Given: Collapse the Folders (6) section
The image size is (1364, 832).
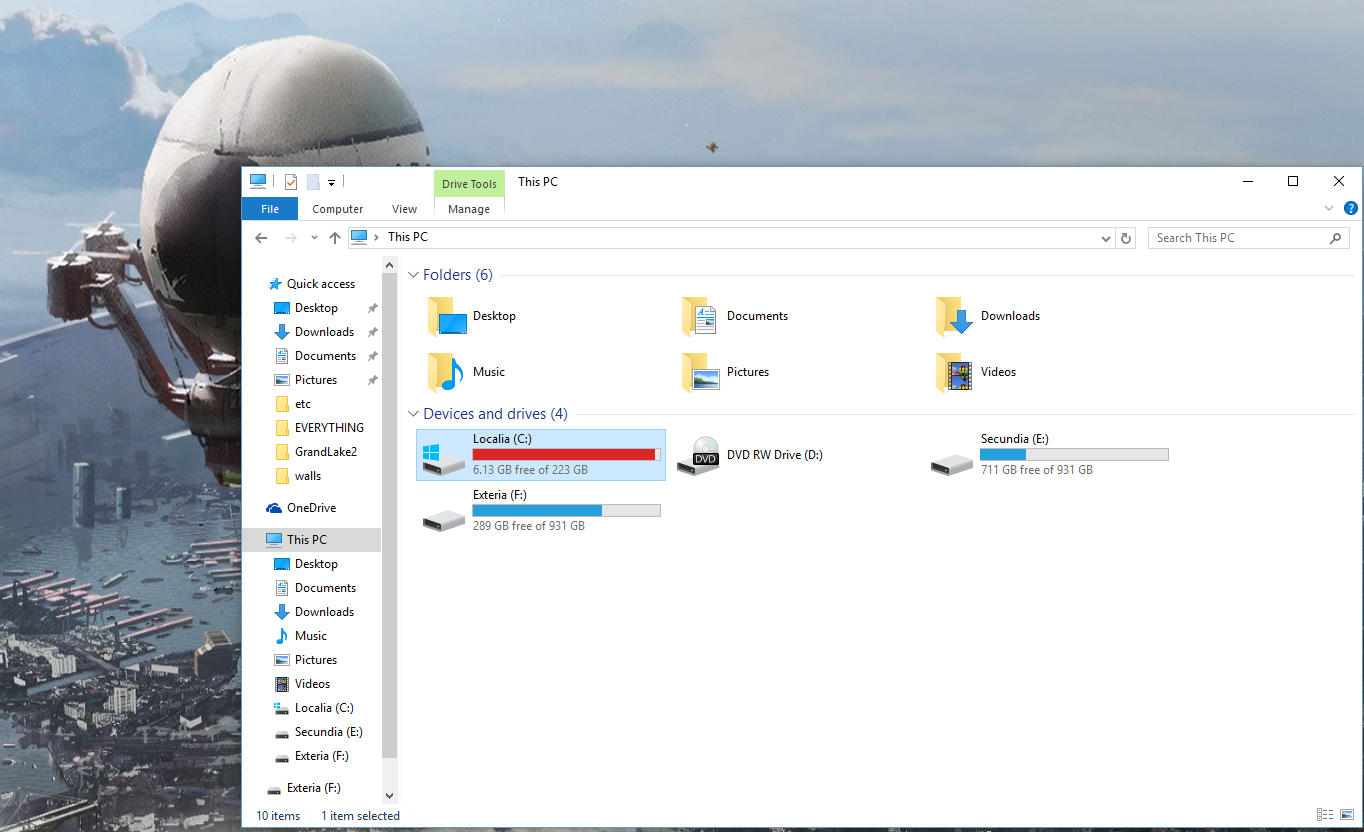Looking at the screenshot, I should 413,274.
